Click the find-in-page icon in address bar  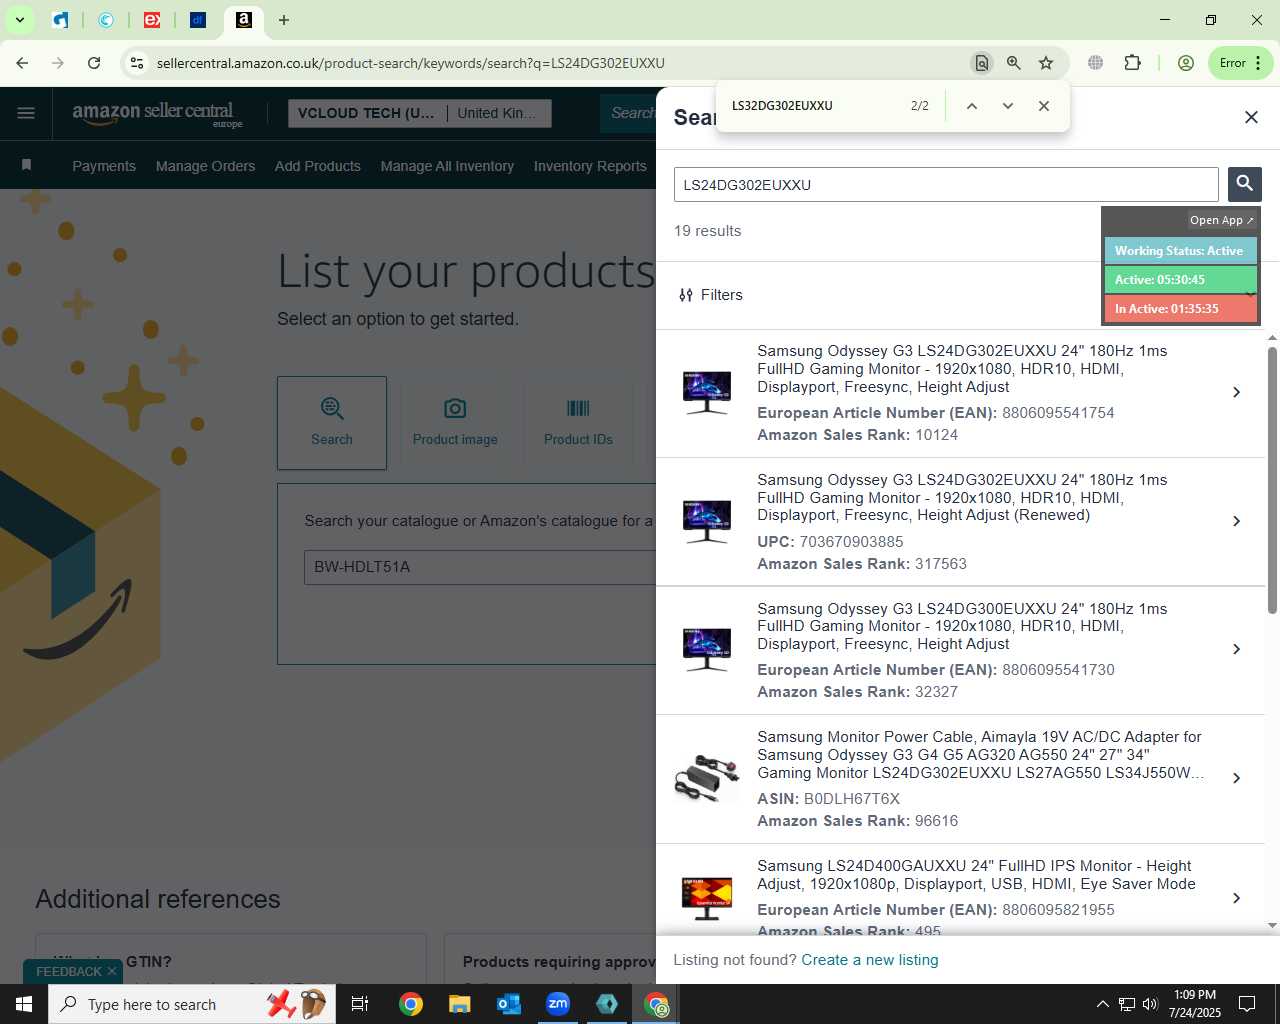click(x=981, y=63)
